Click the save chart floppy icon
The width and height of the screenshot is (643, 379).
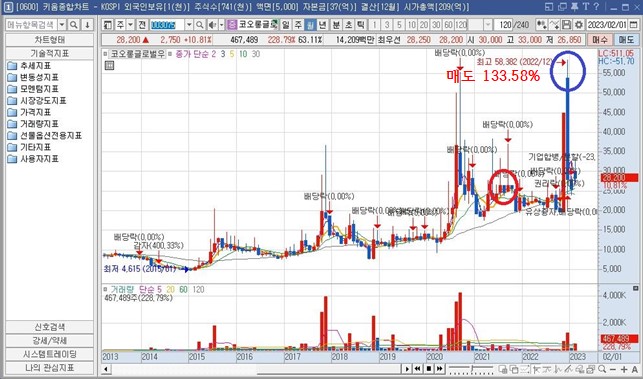[566, 25]
